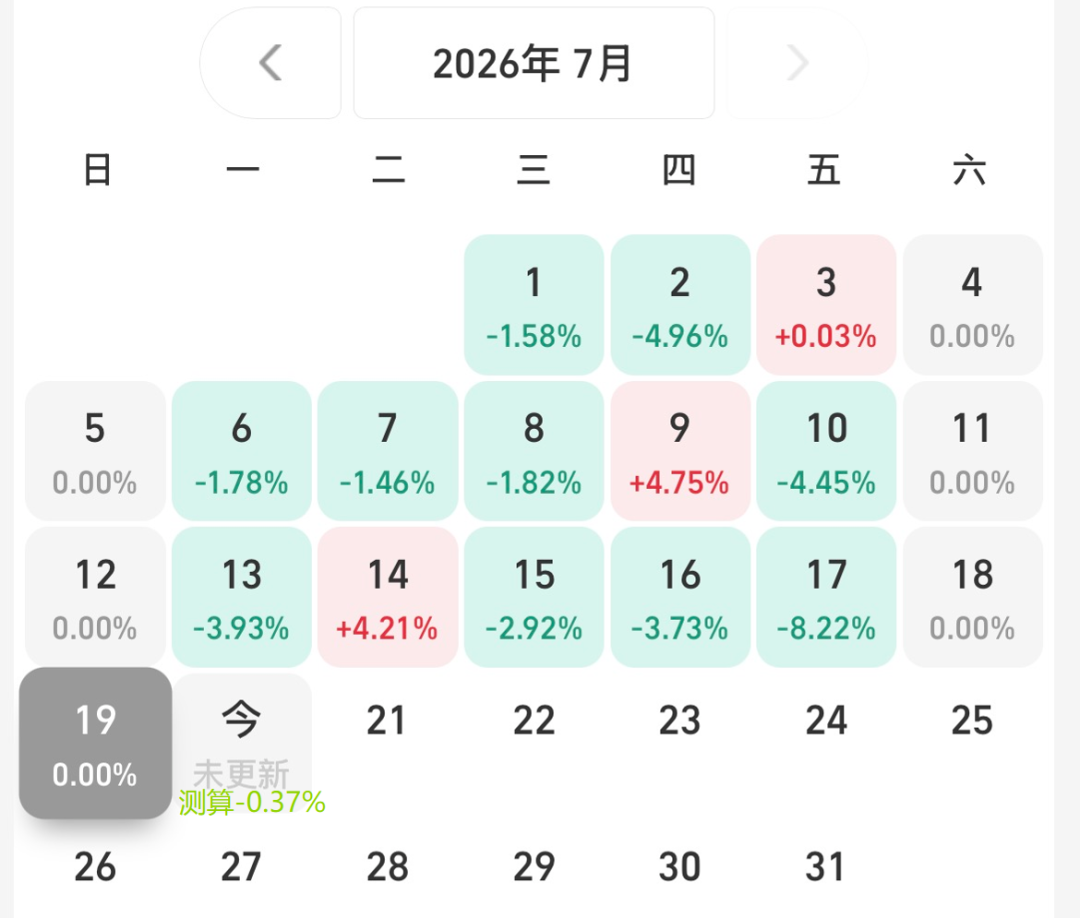The height and width of the screenshot is (918, 1080).
Task: Click the 测算-0.37% estimate text
Action: 252,802
